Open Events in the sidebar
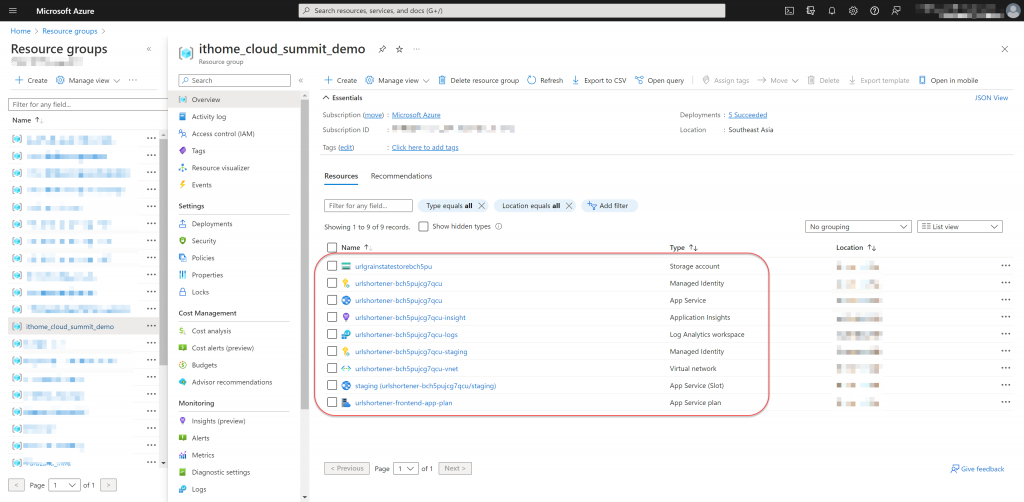The height and width of the screenshot is (502, 1024). 201,185
